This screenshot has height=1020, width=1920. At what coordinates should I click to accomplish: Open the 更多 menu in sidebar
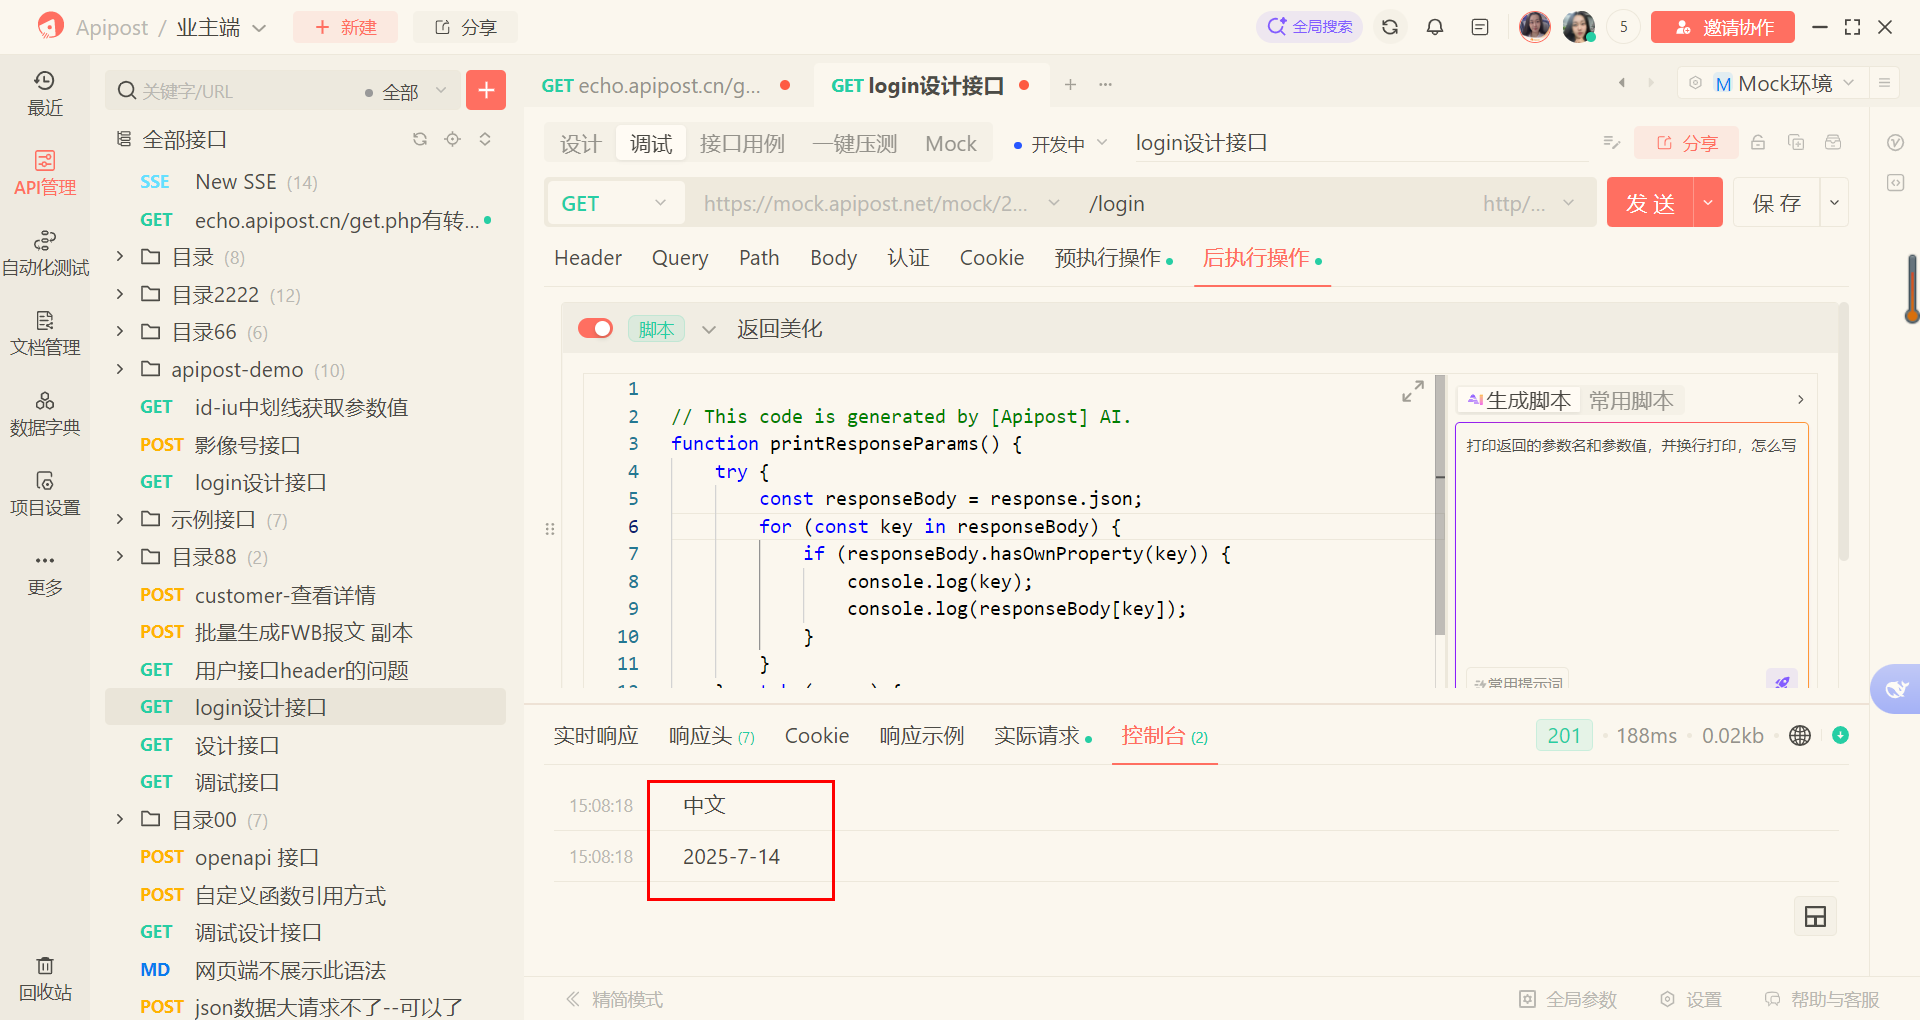coord(45,573)
